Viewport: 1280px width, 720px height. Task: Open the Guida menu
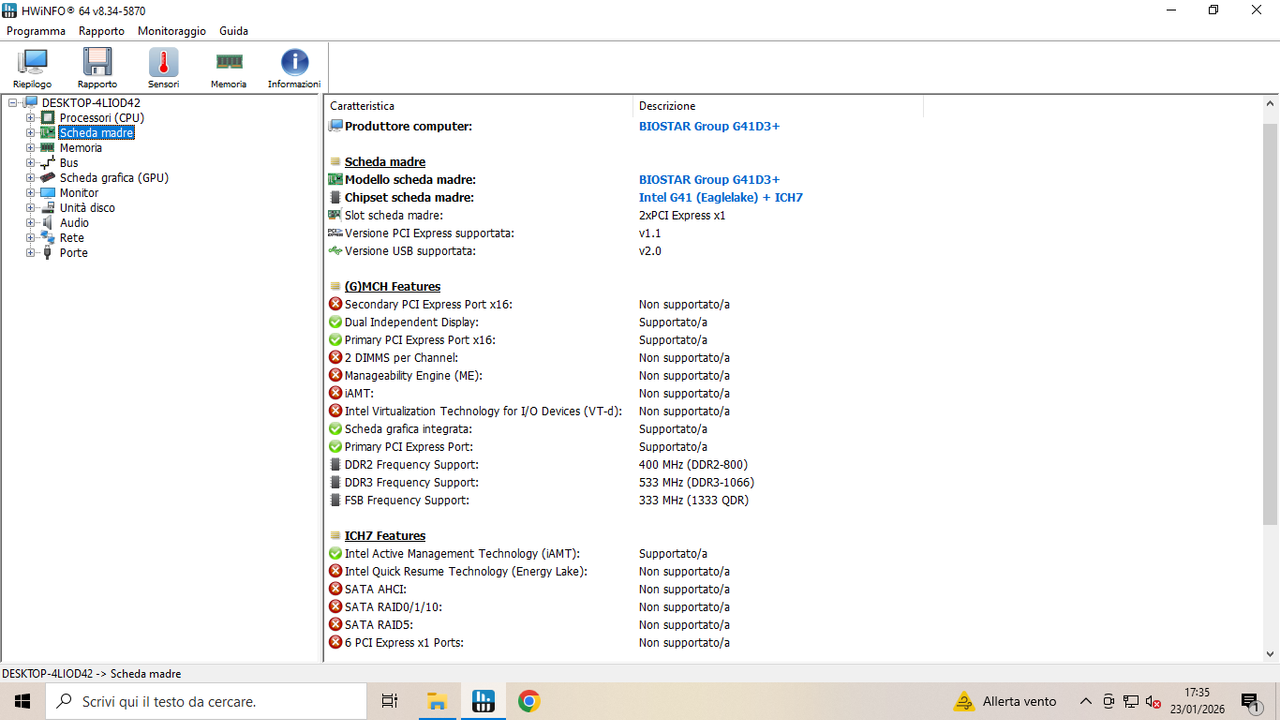[x=234, y=31]
